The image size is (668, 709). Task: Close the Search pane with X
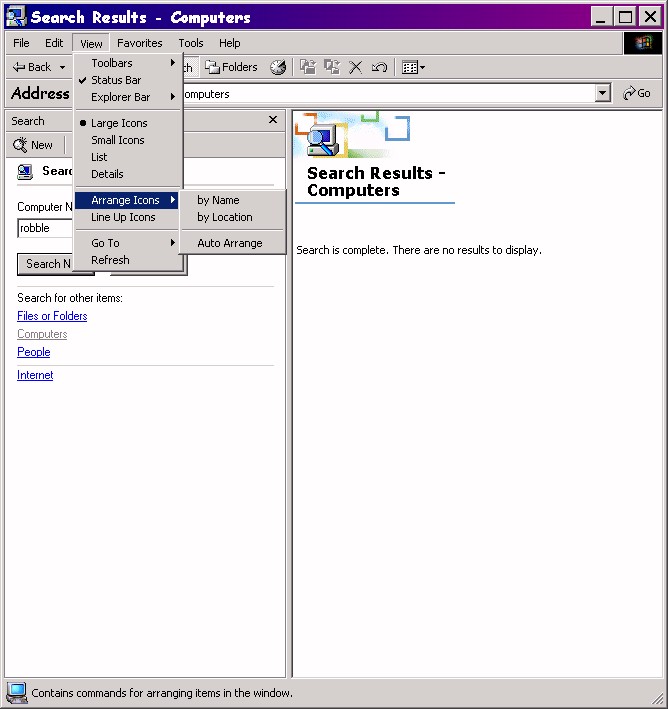coord(273,120)
